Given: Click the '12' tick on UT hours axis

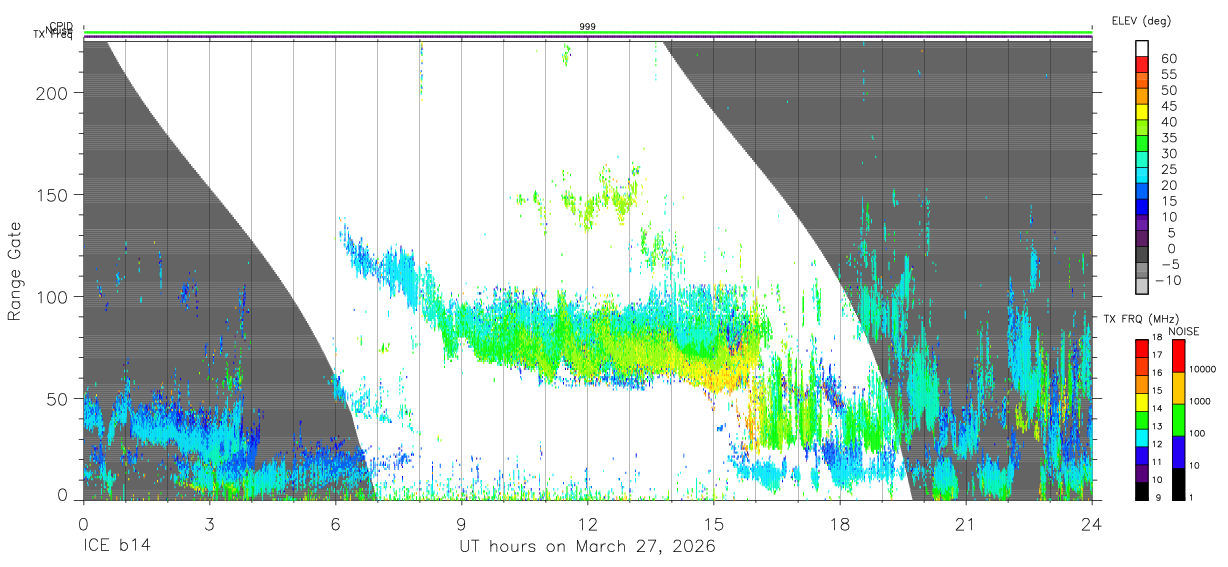Looking at the screenshot, I should click(x=588, y=525).
